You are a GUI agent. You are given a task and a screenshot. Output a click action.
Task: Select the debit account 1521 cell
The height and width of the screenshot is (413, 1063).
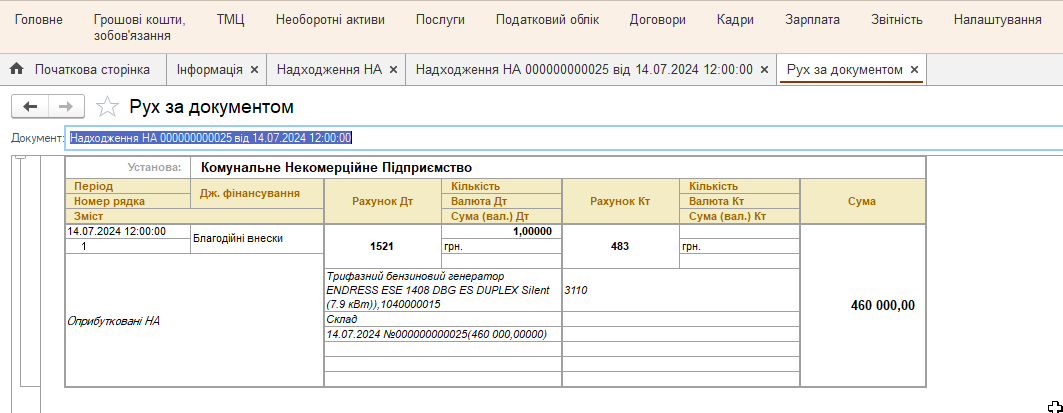pyautogui.click(x=383, y=246)
